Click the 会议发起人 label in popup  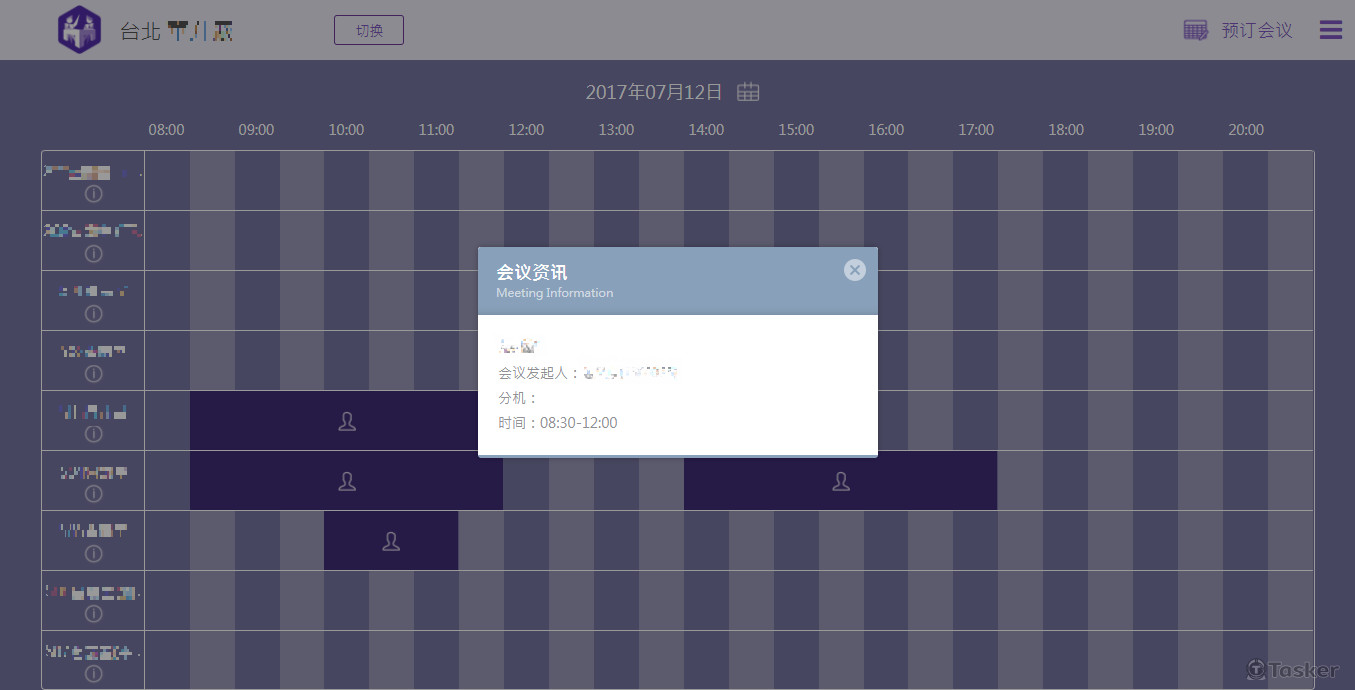click(539, 373)
